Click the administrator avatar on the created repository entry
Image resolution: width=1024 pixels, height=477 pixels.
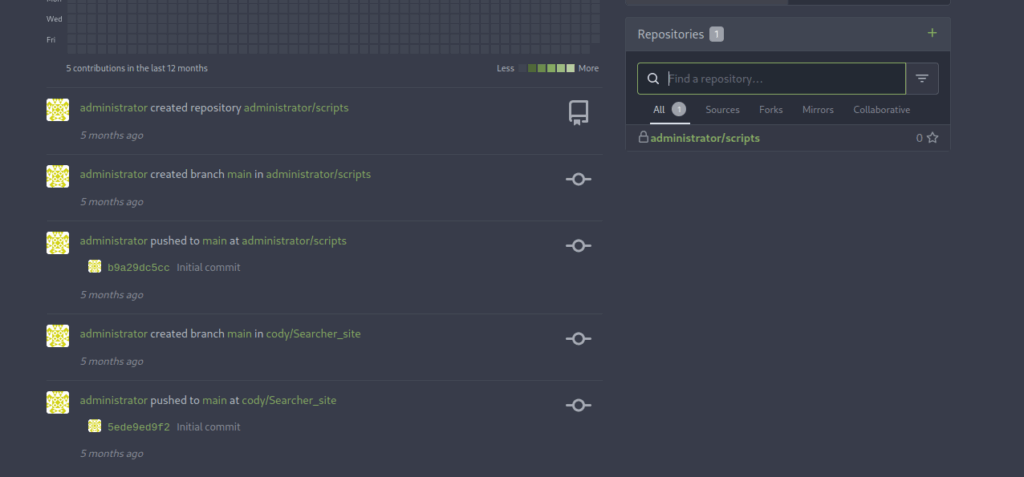point(58,110)
